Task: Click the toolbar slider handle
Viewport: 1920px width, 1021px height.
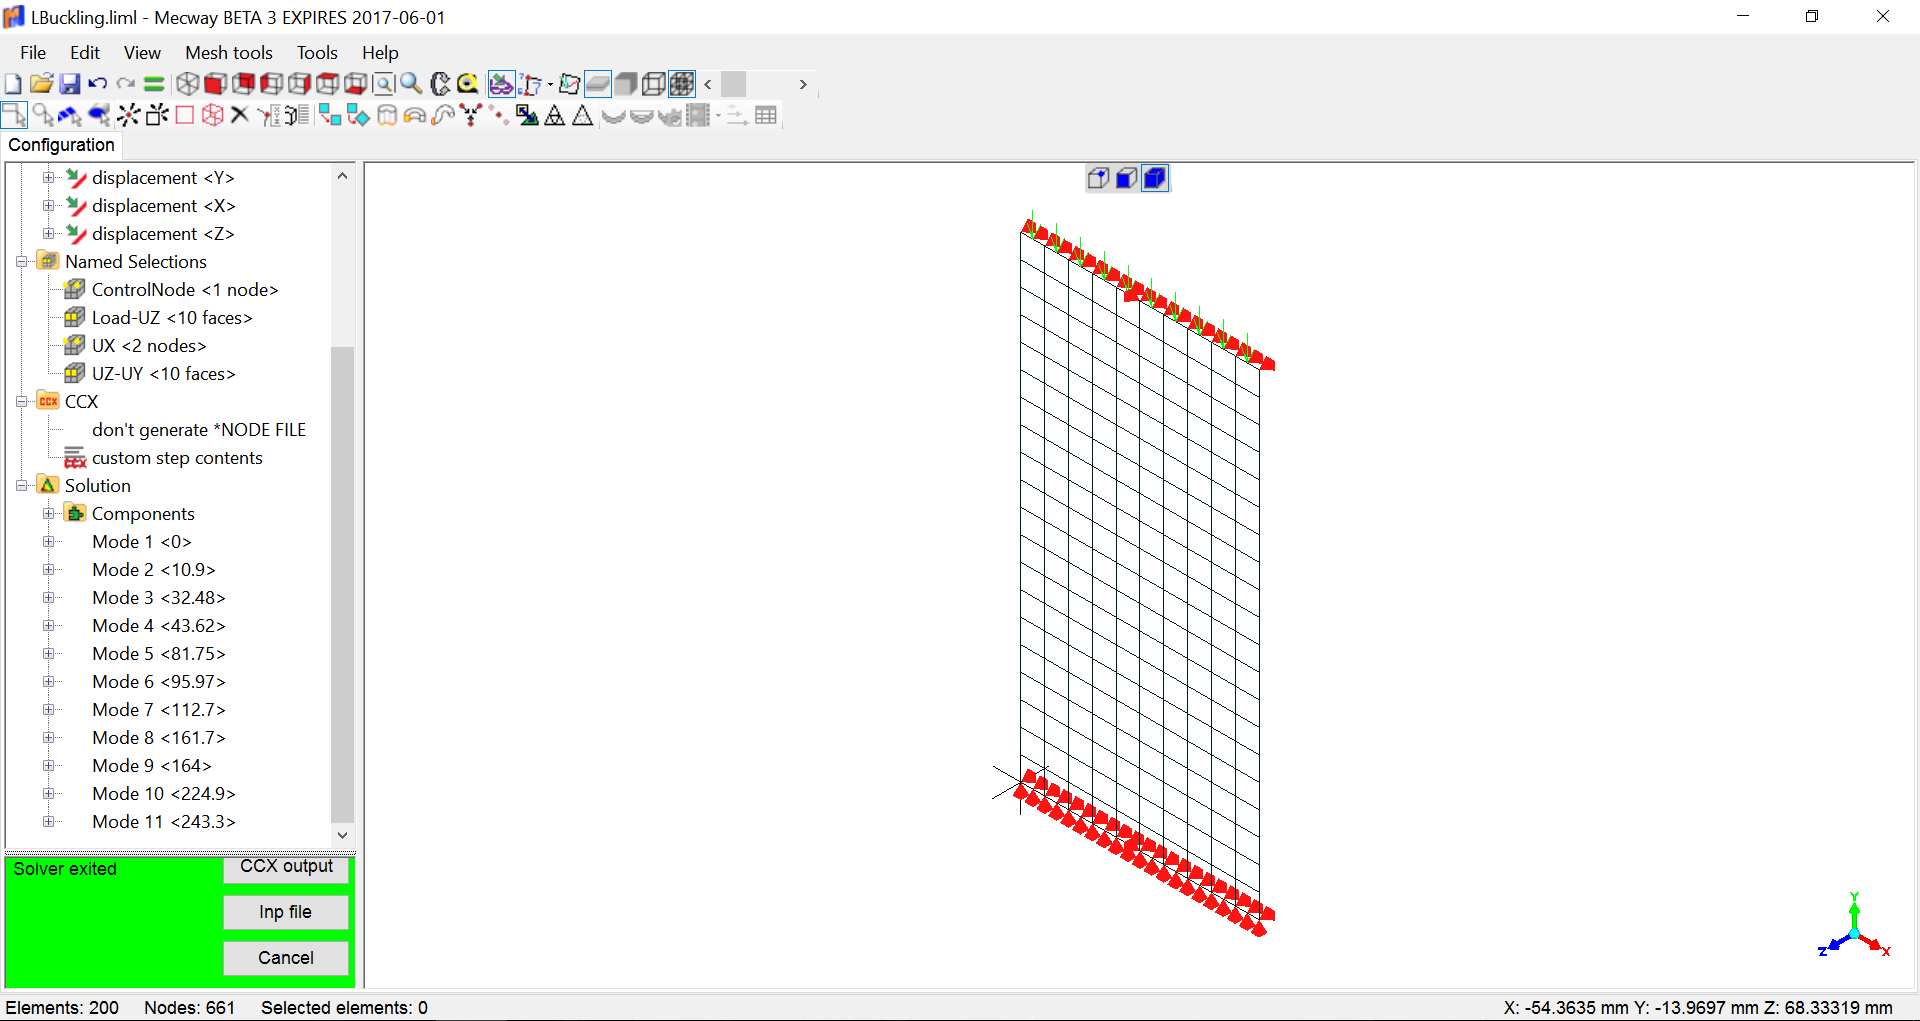Action: tap(733, 84)
